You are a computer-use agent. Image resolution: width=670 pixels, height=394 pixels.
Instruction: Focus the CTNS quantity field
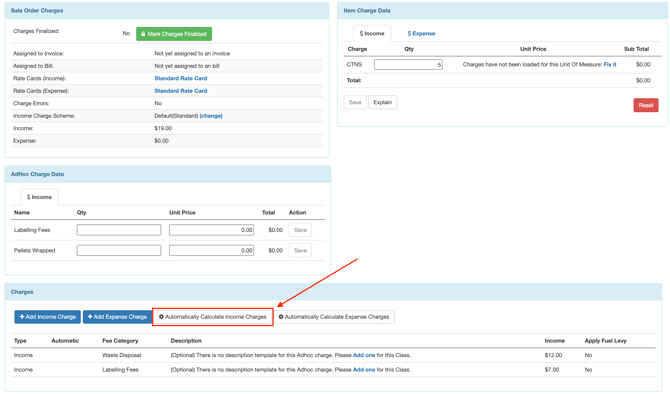point(408,65)
